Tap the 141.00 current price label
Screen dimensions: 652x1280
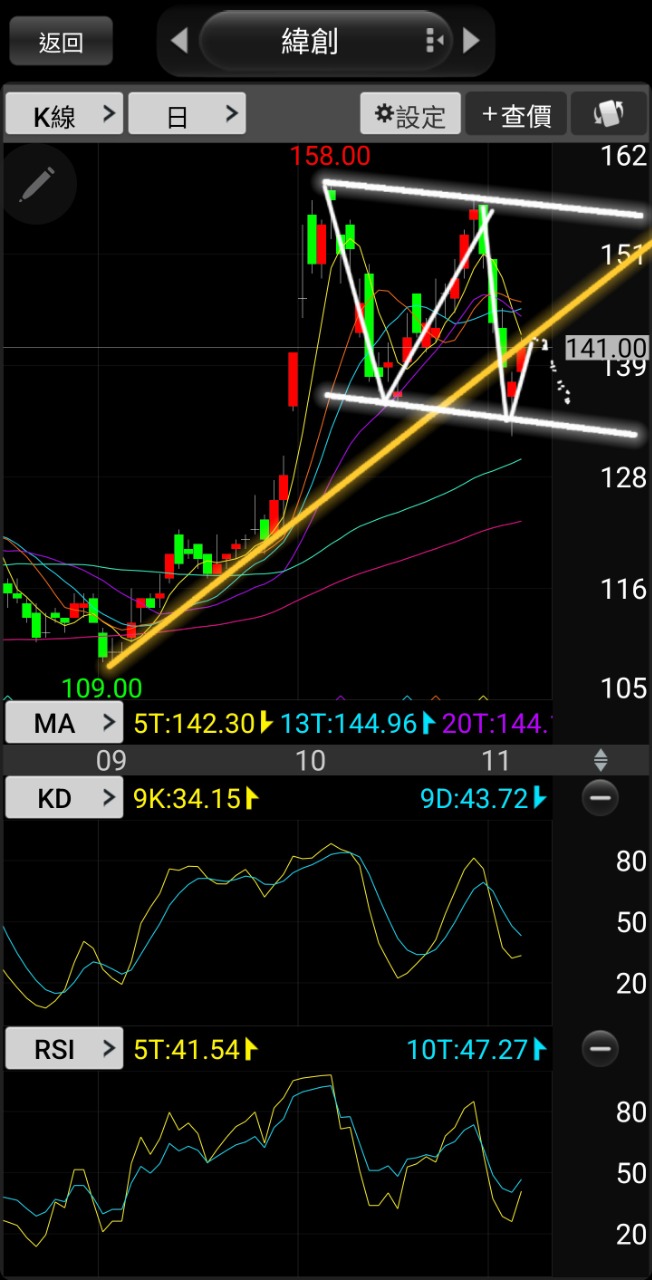pos(606,348)
